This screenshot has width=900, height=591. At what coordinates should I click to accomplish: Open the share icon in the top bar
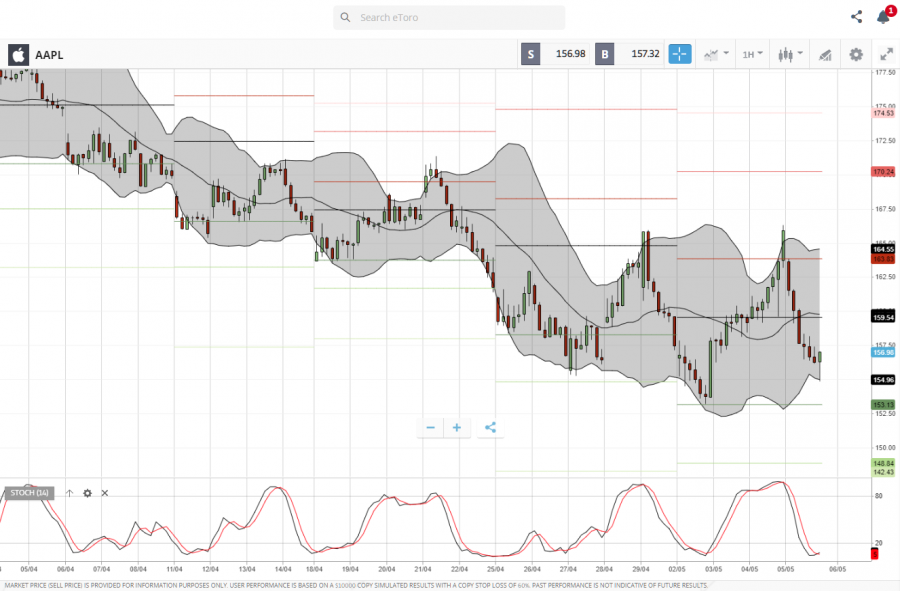pyautogui.click(x=856, y=17)
